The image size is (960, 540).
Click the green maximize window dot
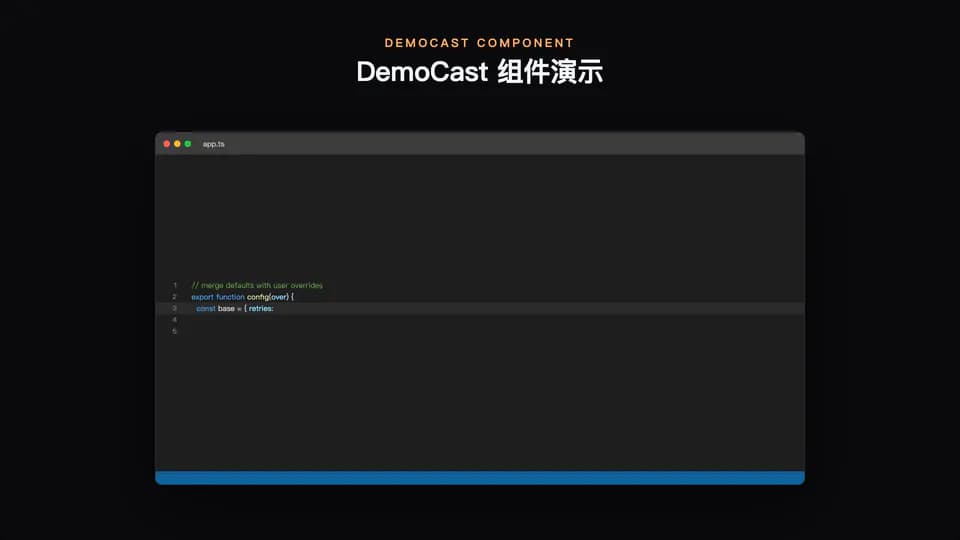[x=188, y=144]
